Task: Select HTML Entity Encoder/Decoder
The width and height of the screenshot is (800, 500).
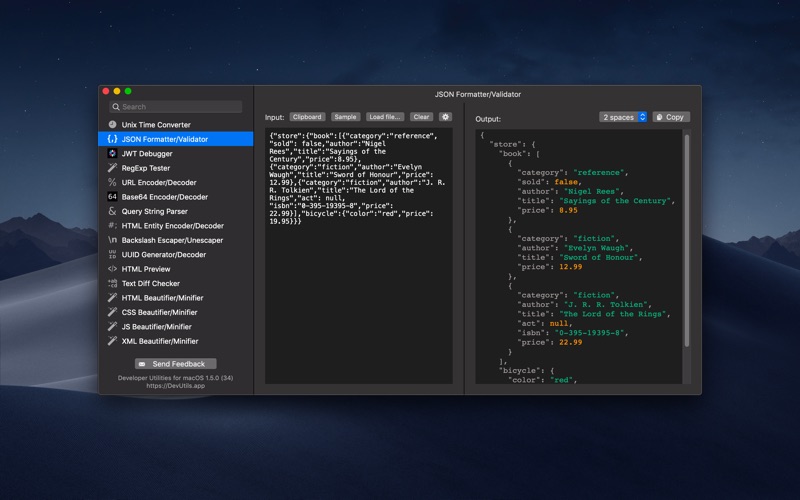Action: [171, 226]
